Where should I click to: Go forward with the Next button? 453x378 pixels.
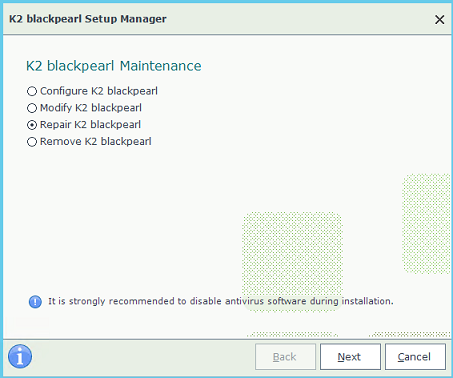tap(350, 357)
